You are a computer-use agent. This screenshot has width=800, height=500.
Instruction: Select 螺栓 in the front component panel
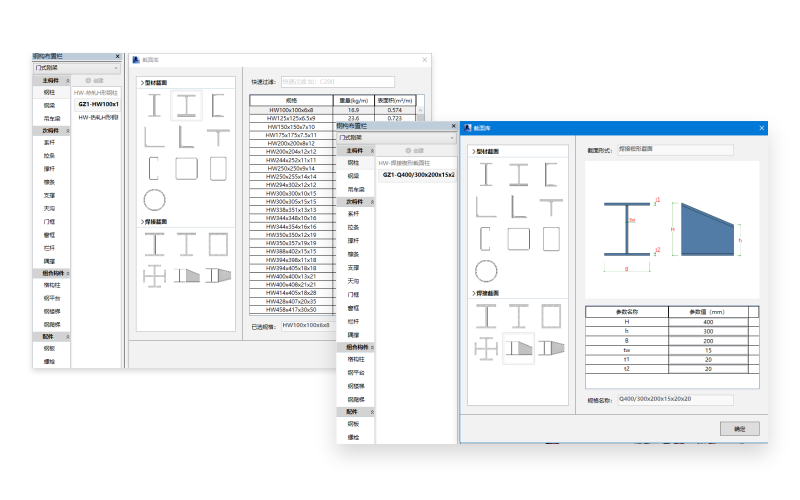(x=354, y=437)
